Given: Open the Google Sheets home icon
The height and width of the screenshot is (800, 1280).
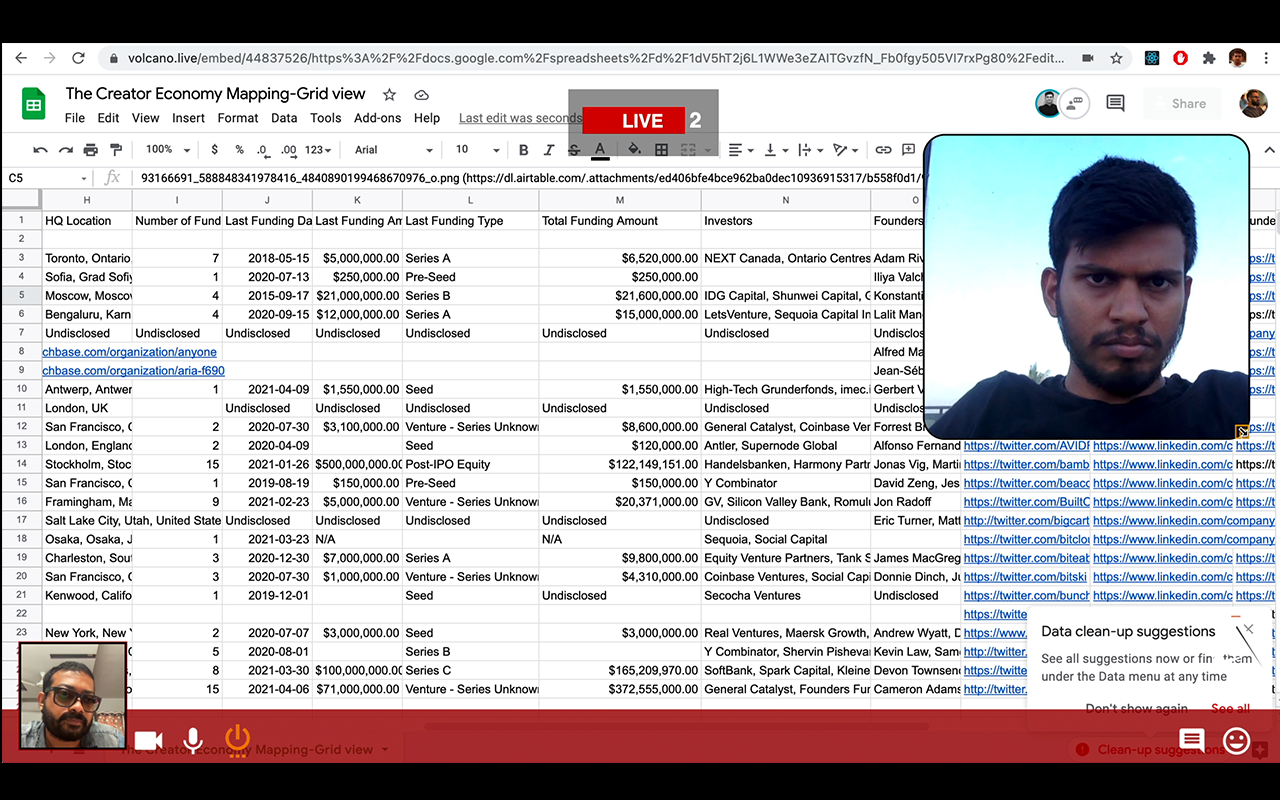Looking at the screenshot, I should coord(34,104).
